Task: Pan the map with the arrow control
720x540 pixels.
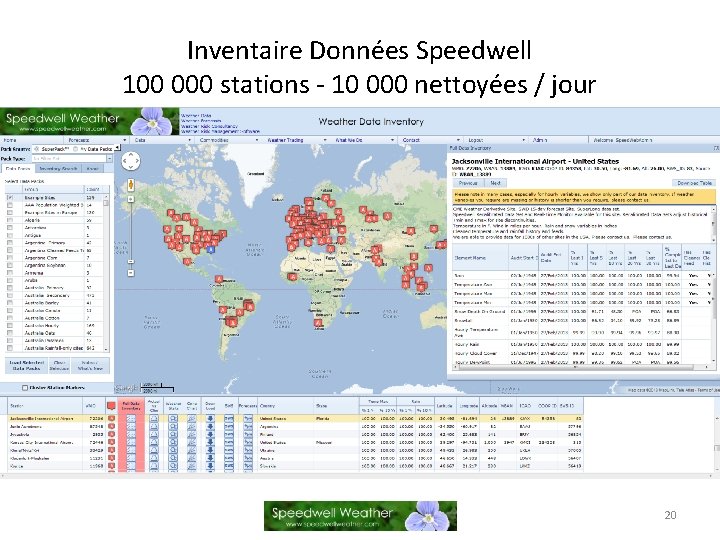Action: click(x=131, y=161)
